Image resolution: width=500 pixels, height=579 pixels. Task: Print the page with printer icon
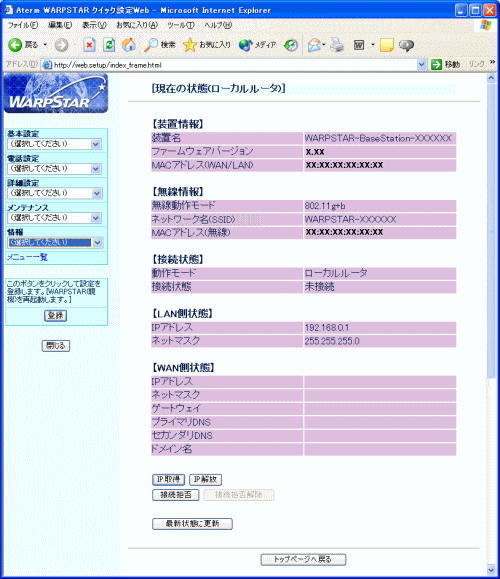(x=337, y=45)
